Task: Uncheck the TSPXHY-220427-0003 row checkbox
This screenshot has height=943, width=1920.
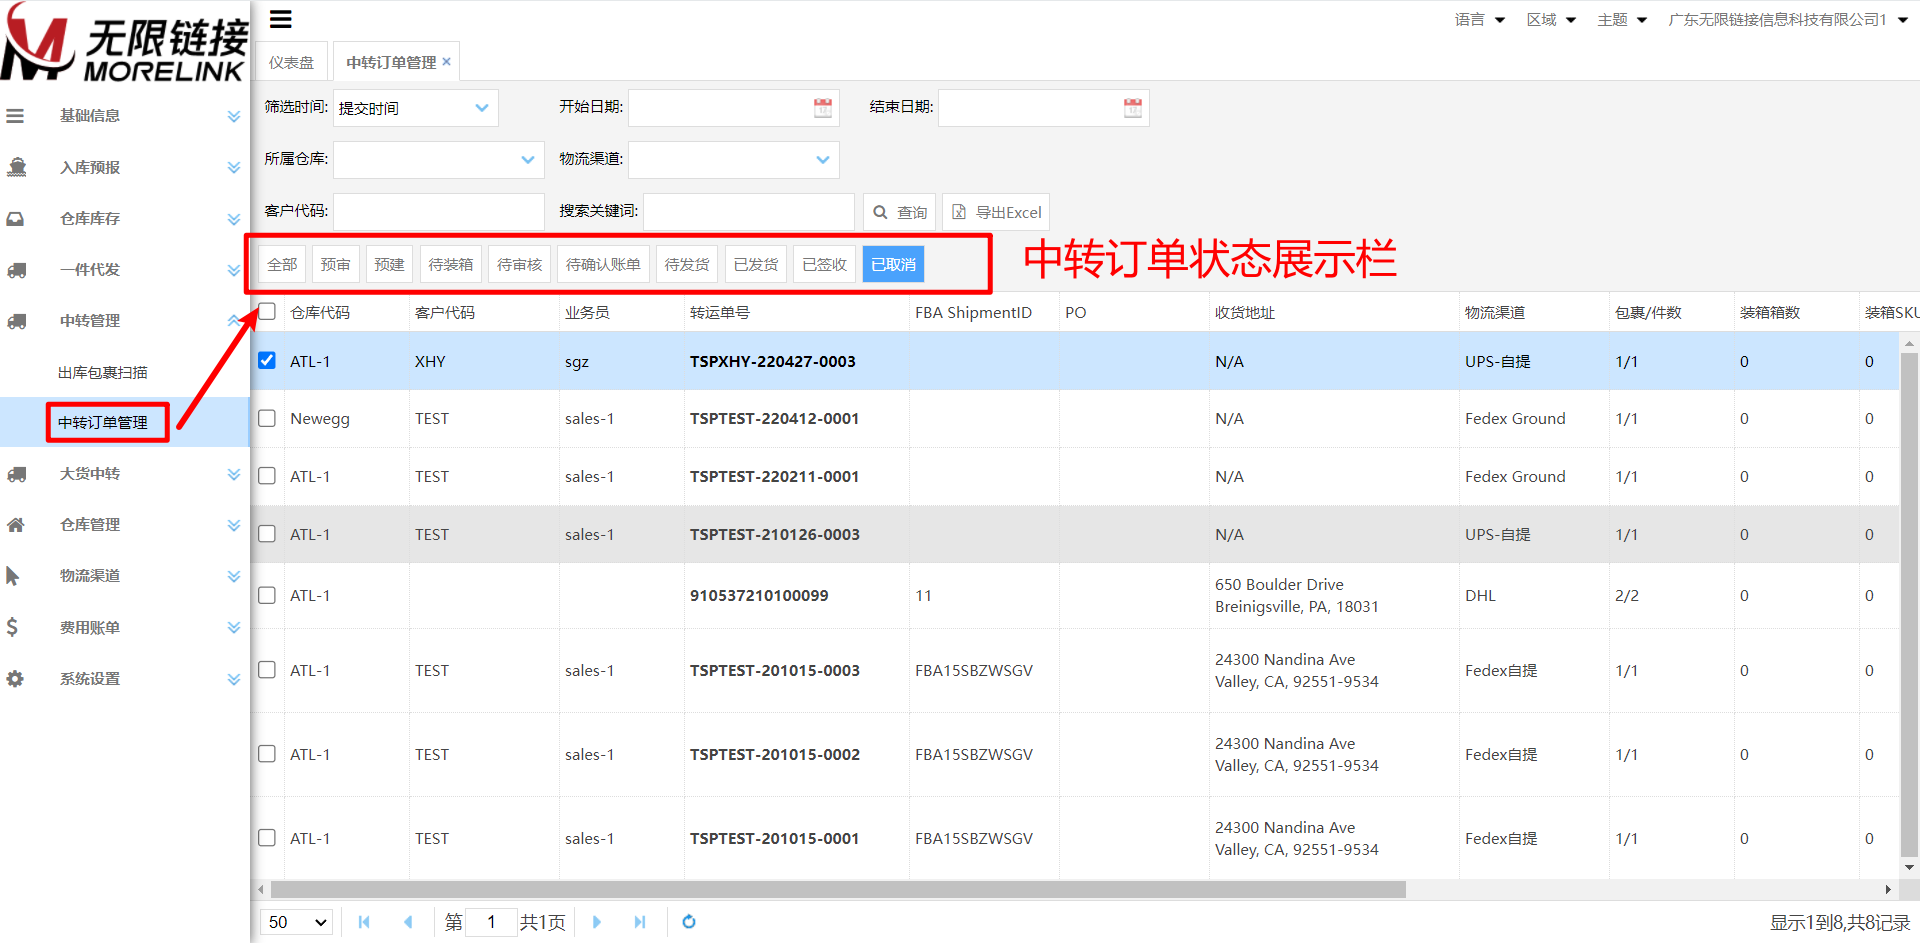Action: tap(267, 361)
